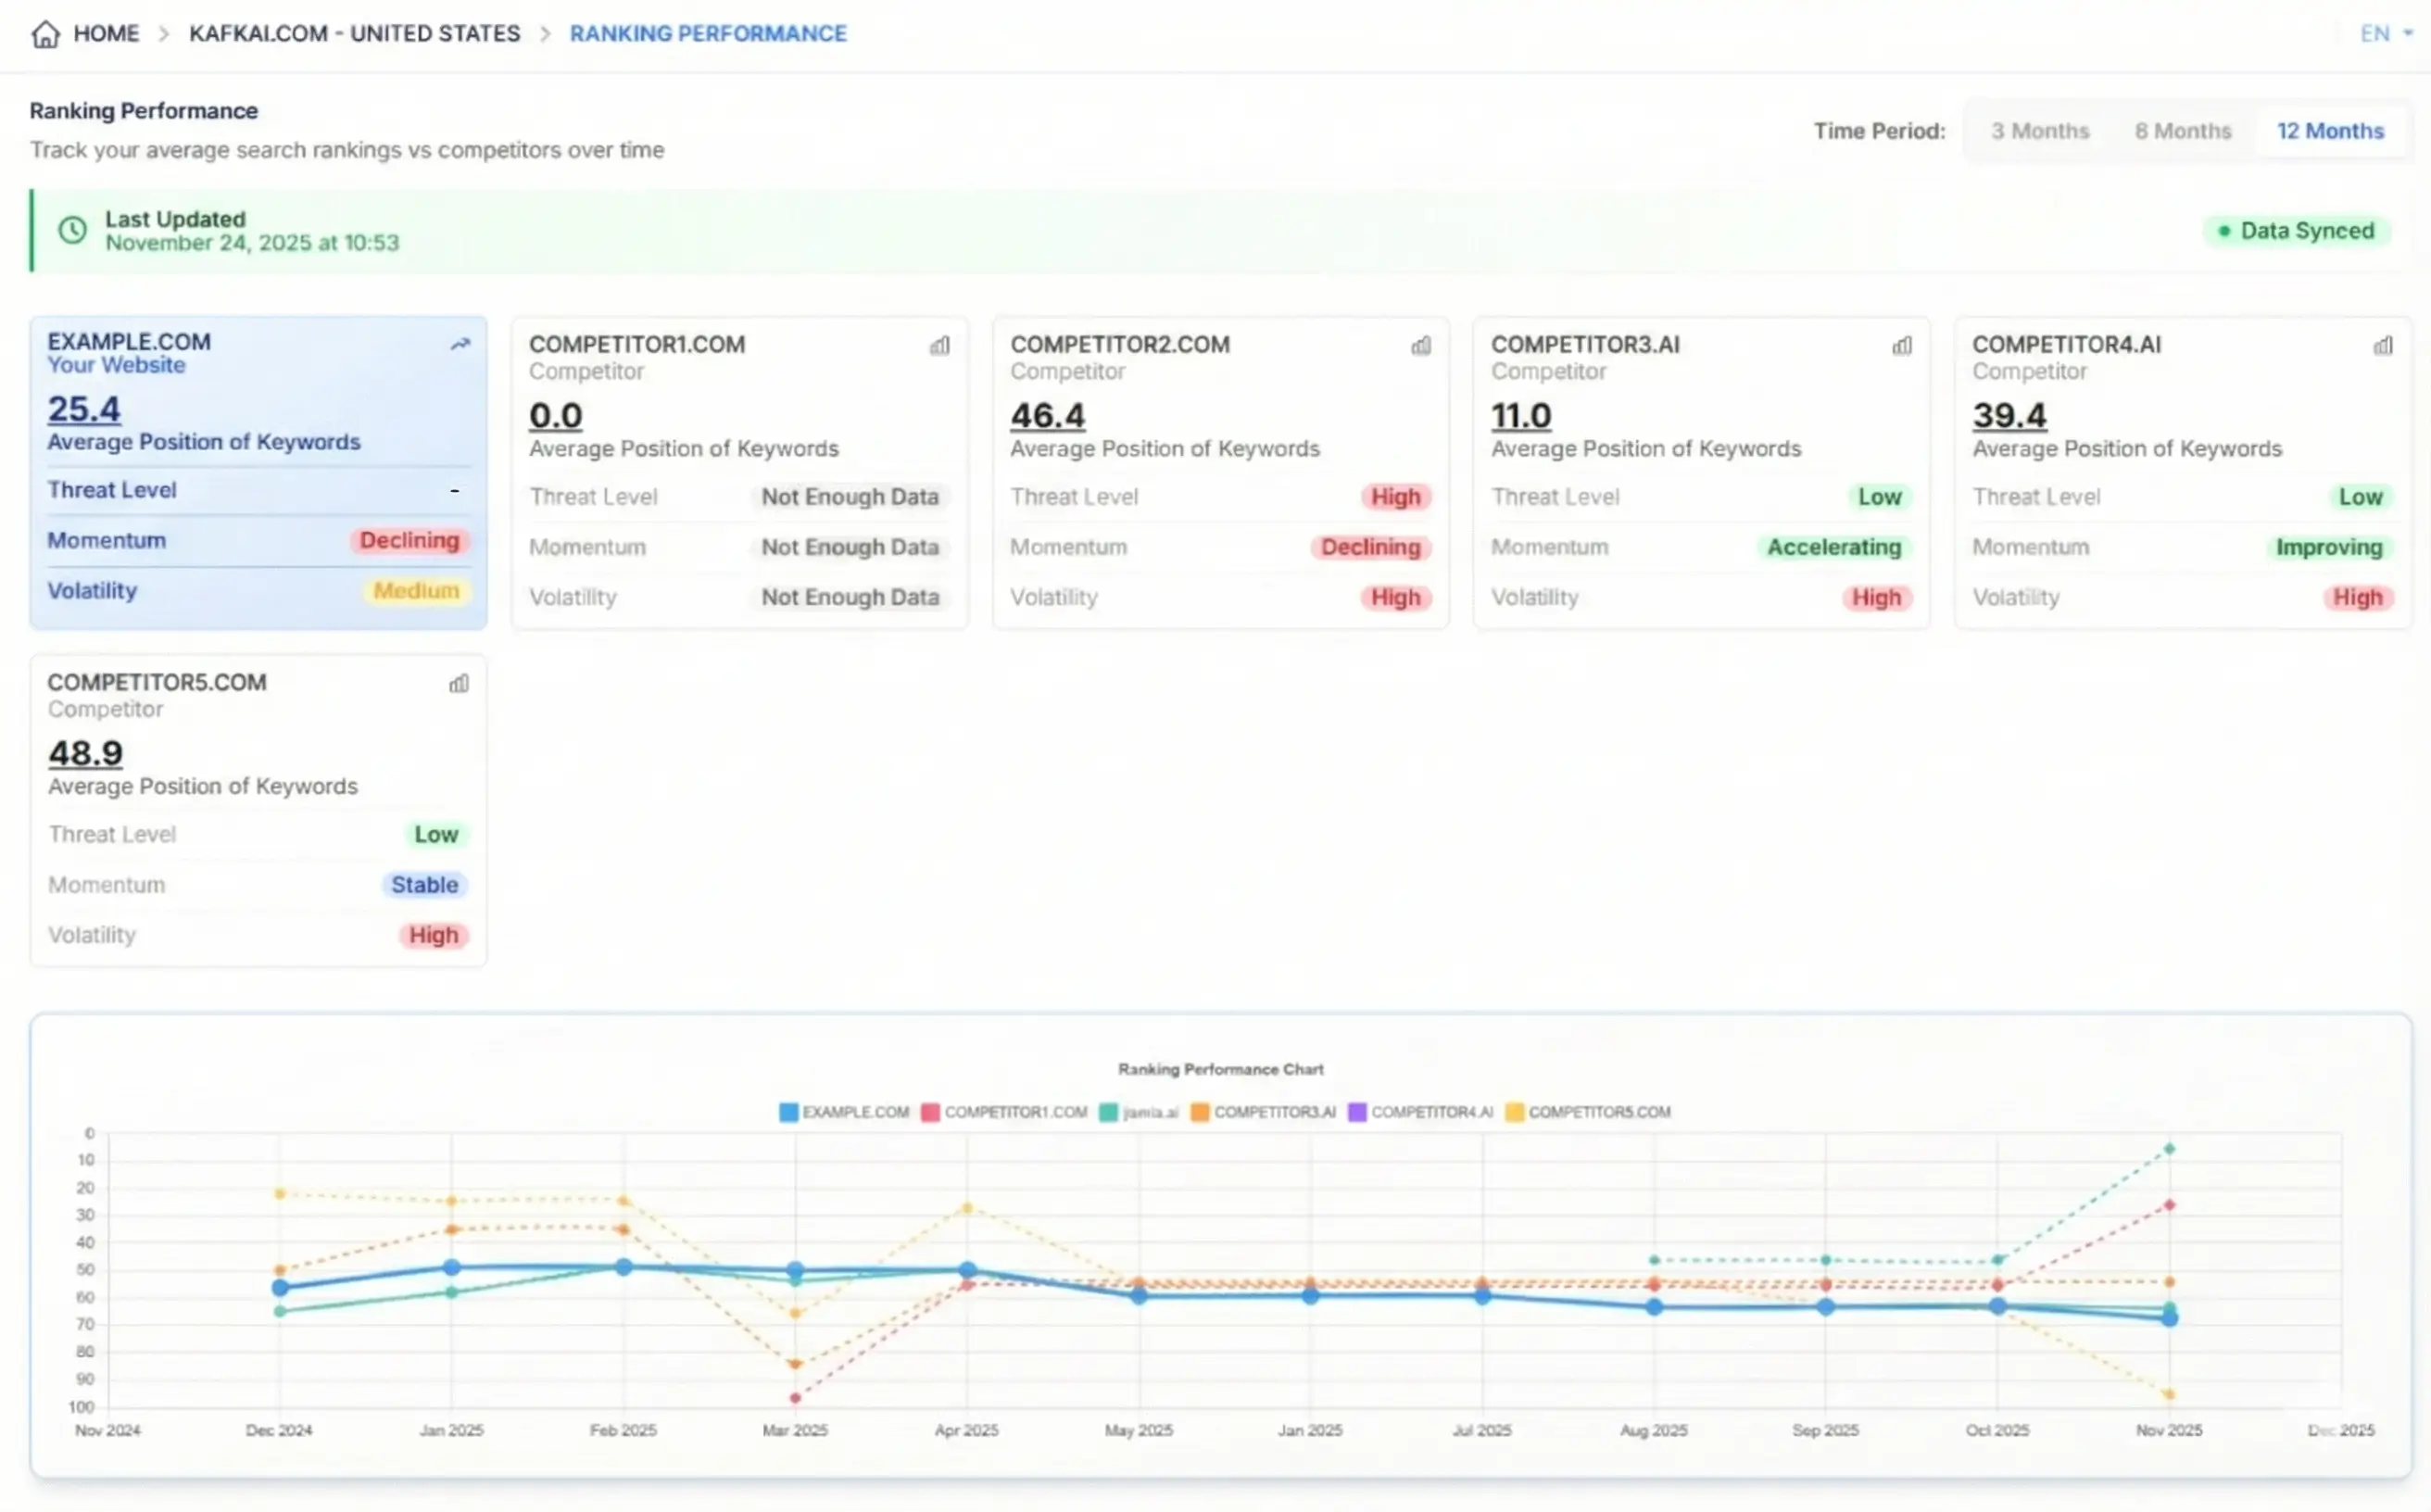Toggle EXAMPLE.COM series in the chart legend
2431x1512 pixels.
(x=843, y=1111)
